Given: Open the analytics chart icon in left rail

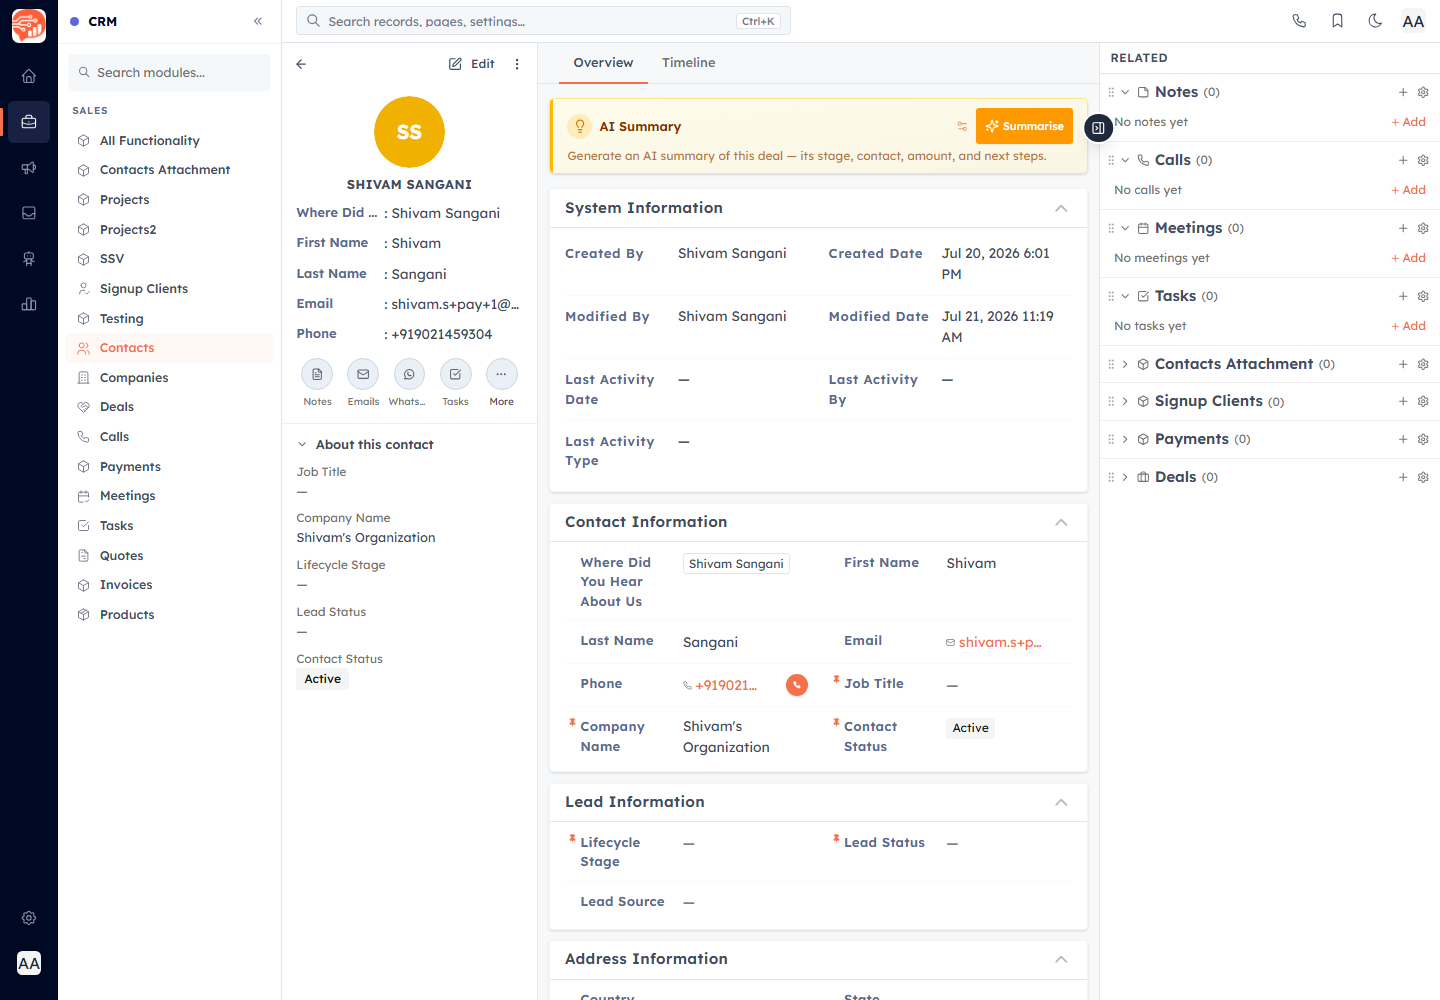Looking at the screenshot, I should click(29, 304).
